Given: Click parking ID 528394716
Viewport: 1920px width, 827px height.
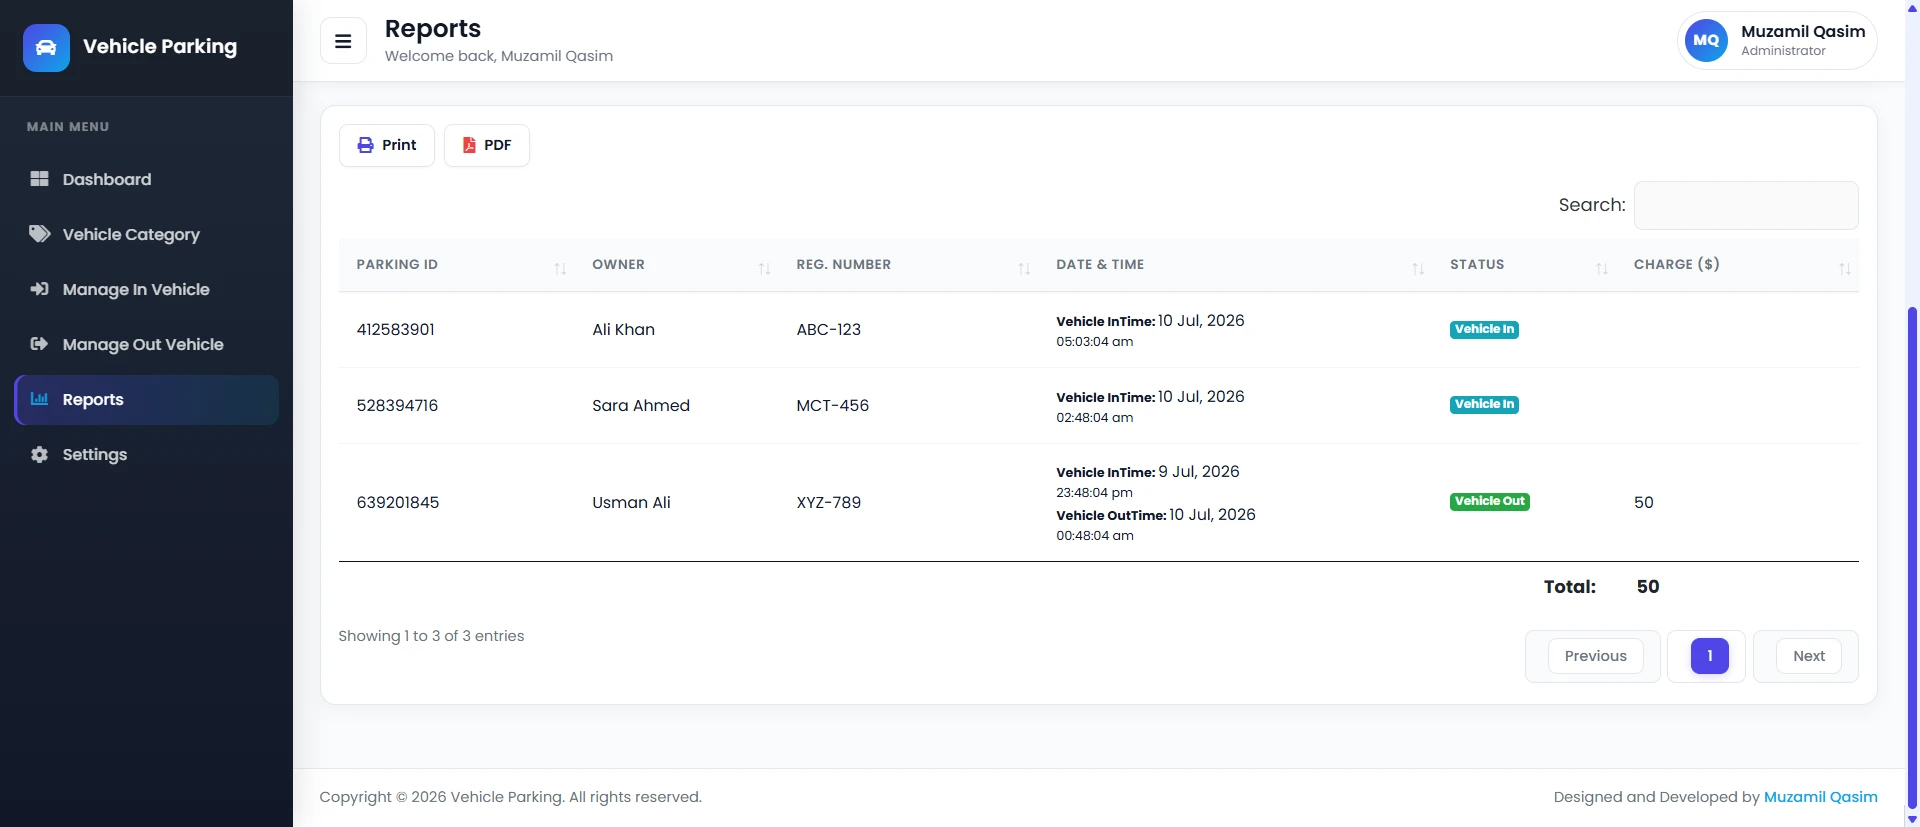Looking at the screenshot, I should point(397,405).
